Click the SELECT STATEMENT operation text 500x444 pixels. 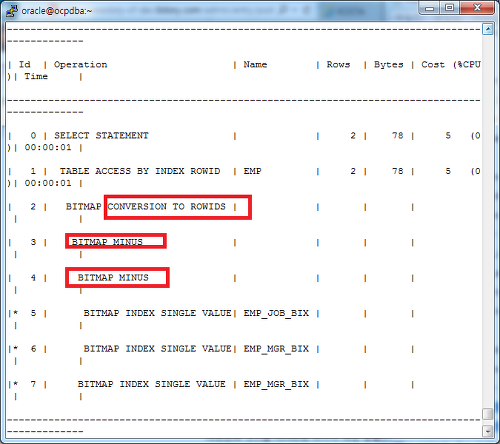click(x=101, y=136)
